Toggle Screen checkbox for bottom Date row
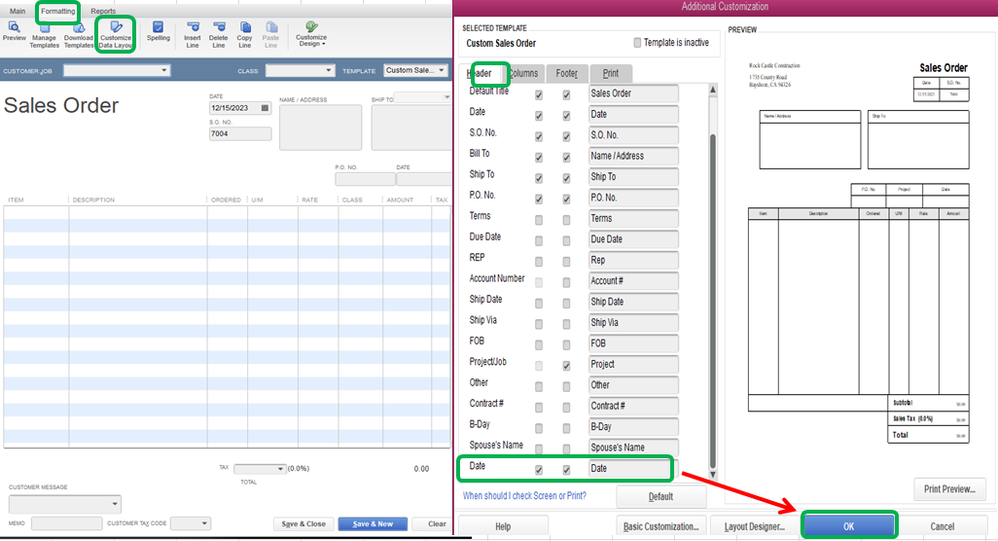The image size is (998, 541). click(539, 470)
